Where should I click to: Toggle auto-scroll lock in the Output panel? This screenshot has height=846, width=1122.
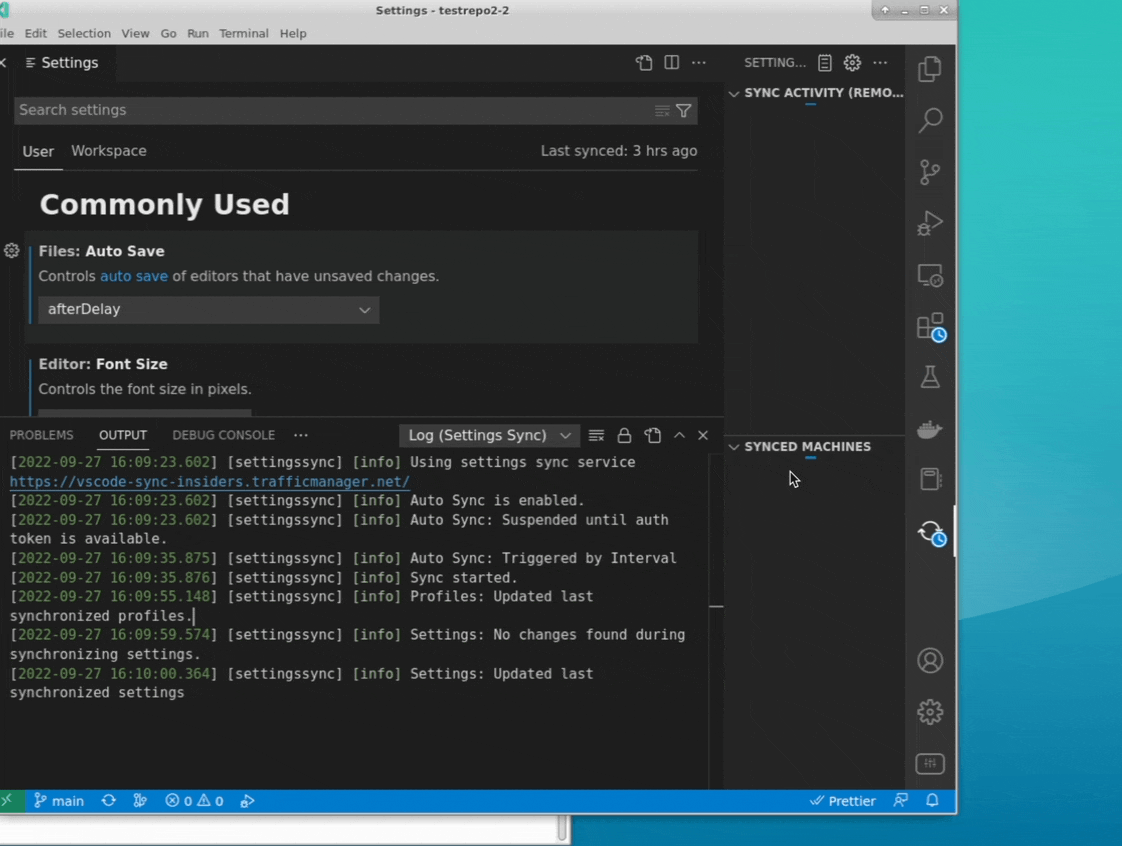[x=624, y=435]
